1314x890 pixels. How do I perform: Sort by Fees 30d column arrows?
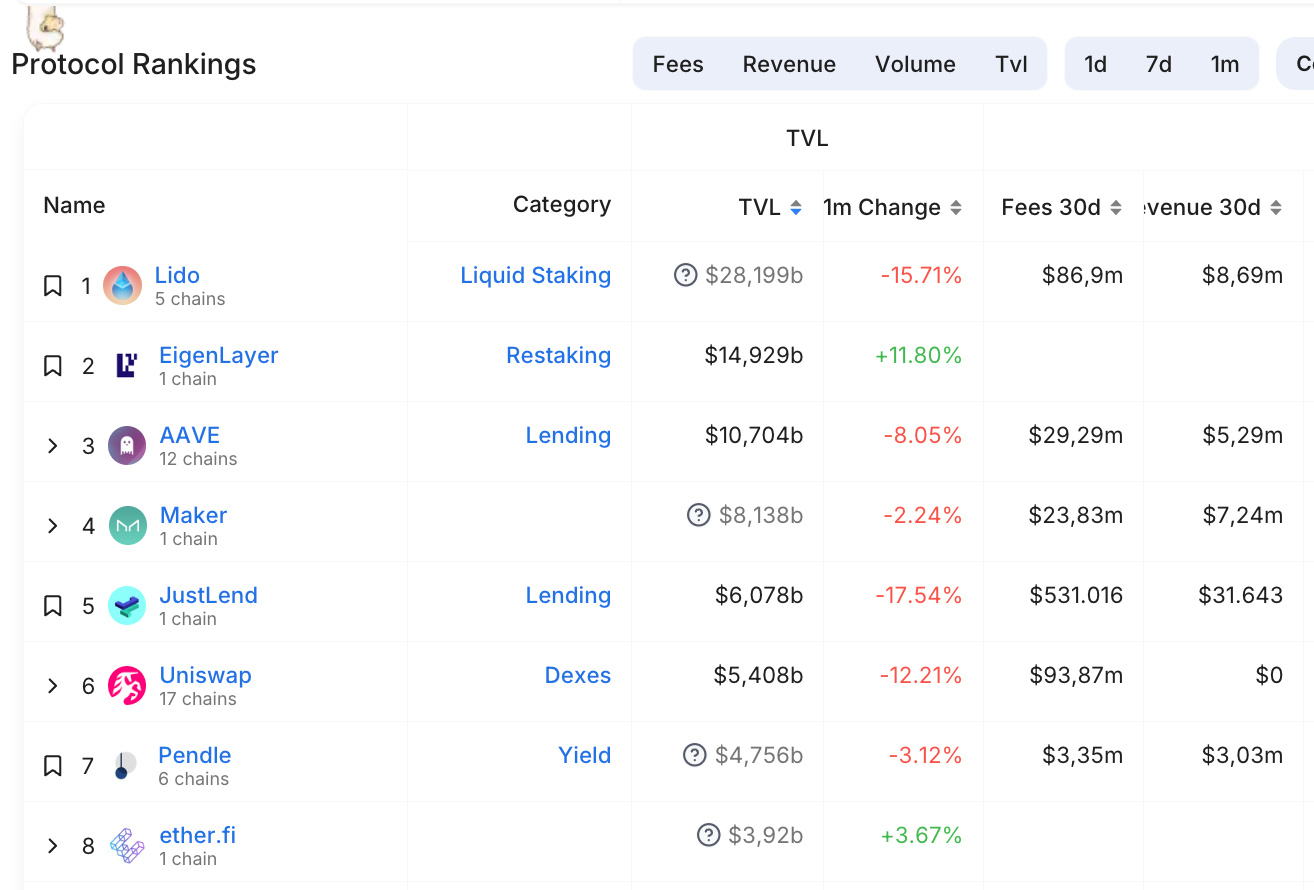coord(1116,207)
